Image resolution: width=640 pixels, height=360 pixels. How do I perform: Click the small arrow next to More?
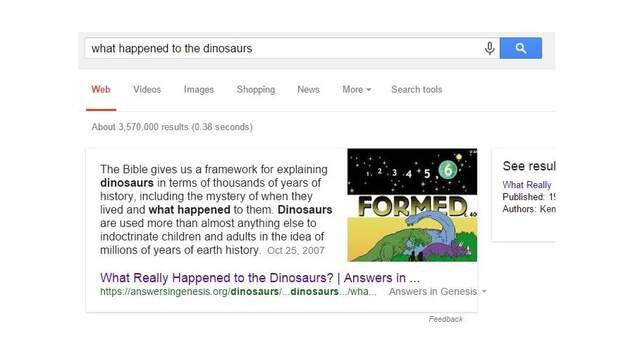[x=368, y=90]
